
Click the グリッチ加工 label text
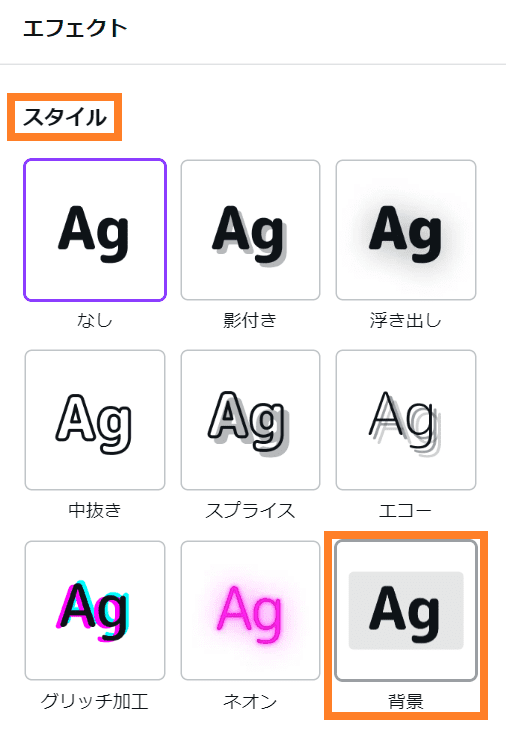coord(95,701)
